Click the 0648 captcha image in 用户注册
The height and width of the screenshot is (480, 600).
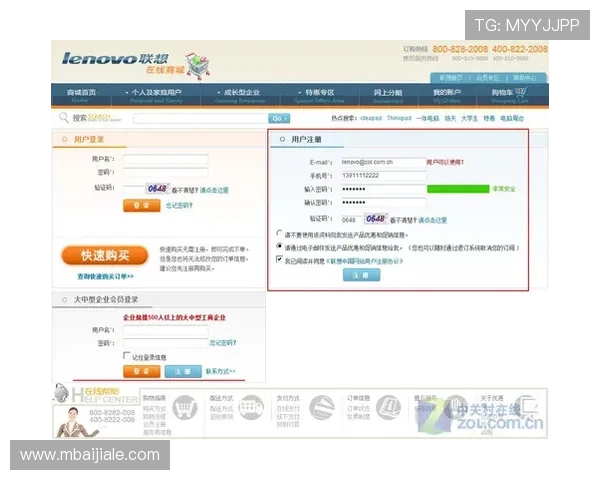pyautogui.click(x=375, y=219)
